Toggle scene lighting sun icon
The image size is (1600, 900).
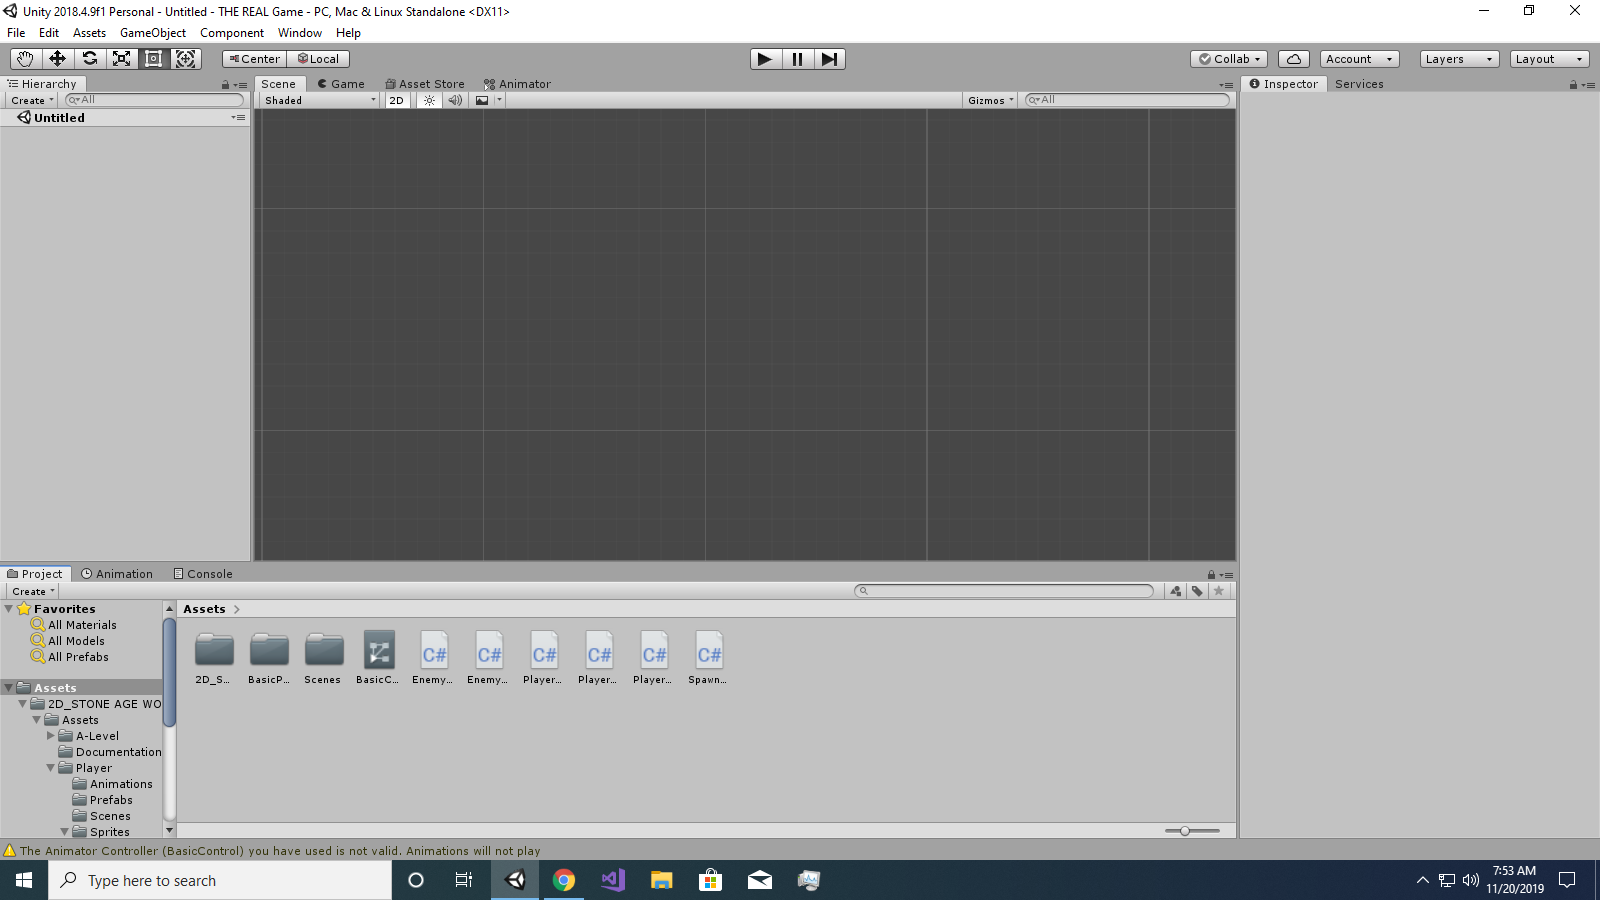tap(429, 100)
